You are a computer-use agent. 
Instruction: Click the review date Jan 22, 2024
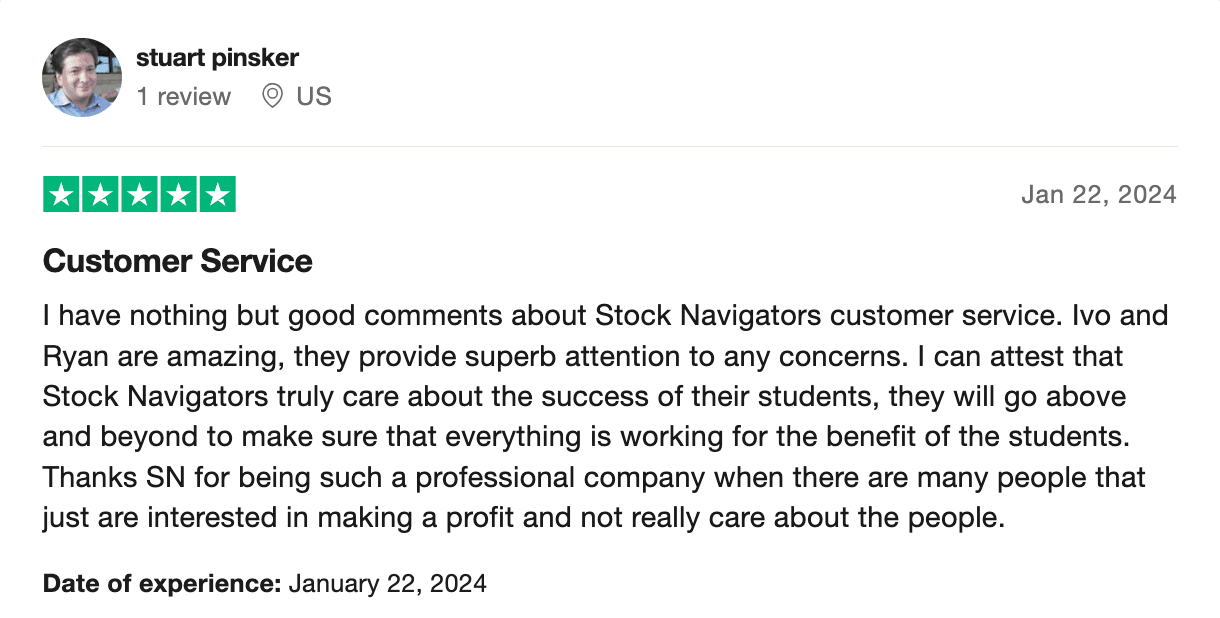[1099, 194]
